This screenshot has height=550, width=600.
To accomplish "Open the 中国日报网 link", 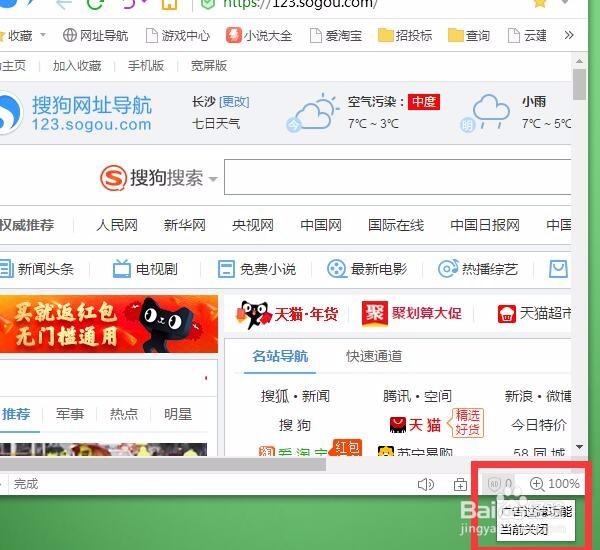I will 485,225.
